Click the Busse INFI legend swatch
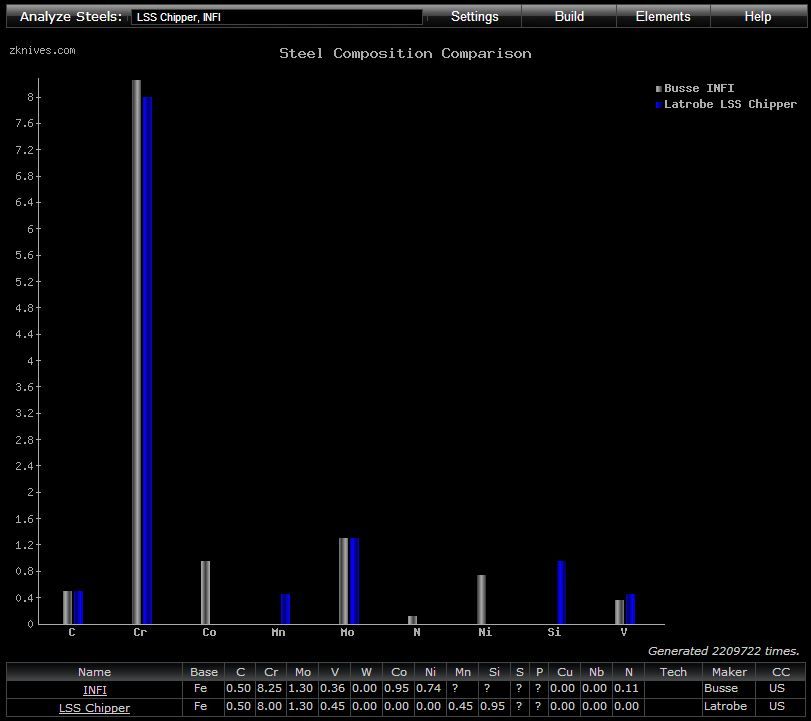 point(658,89)
